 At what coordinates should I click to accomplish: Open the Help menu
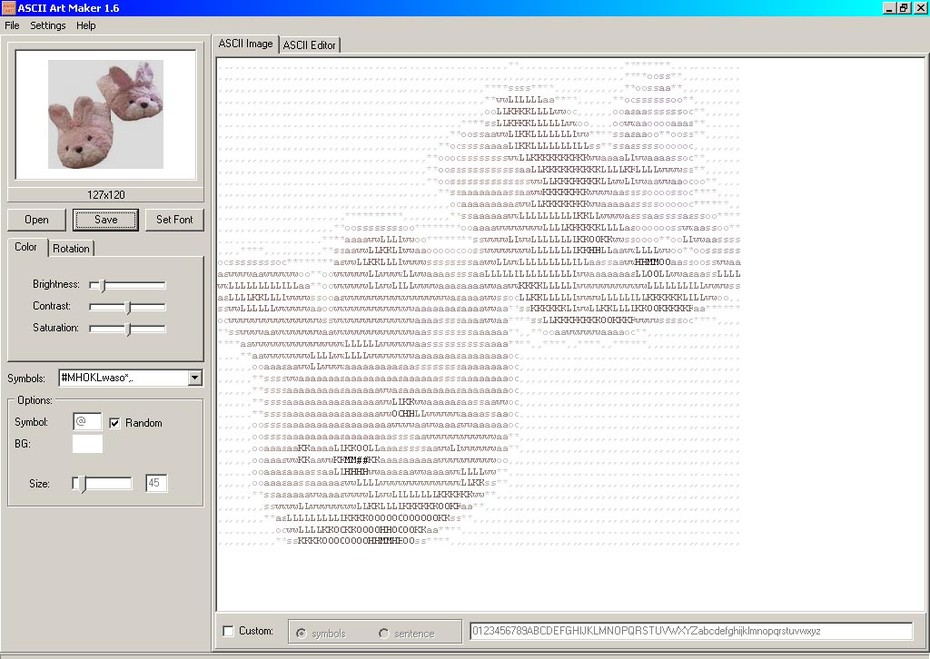click(86, 26)
